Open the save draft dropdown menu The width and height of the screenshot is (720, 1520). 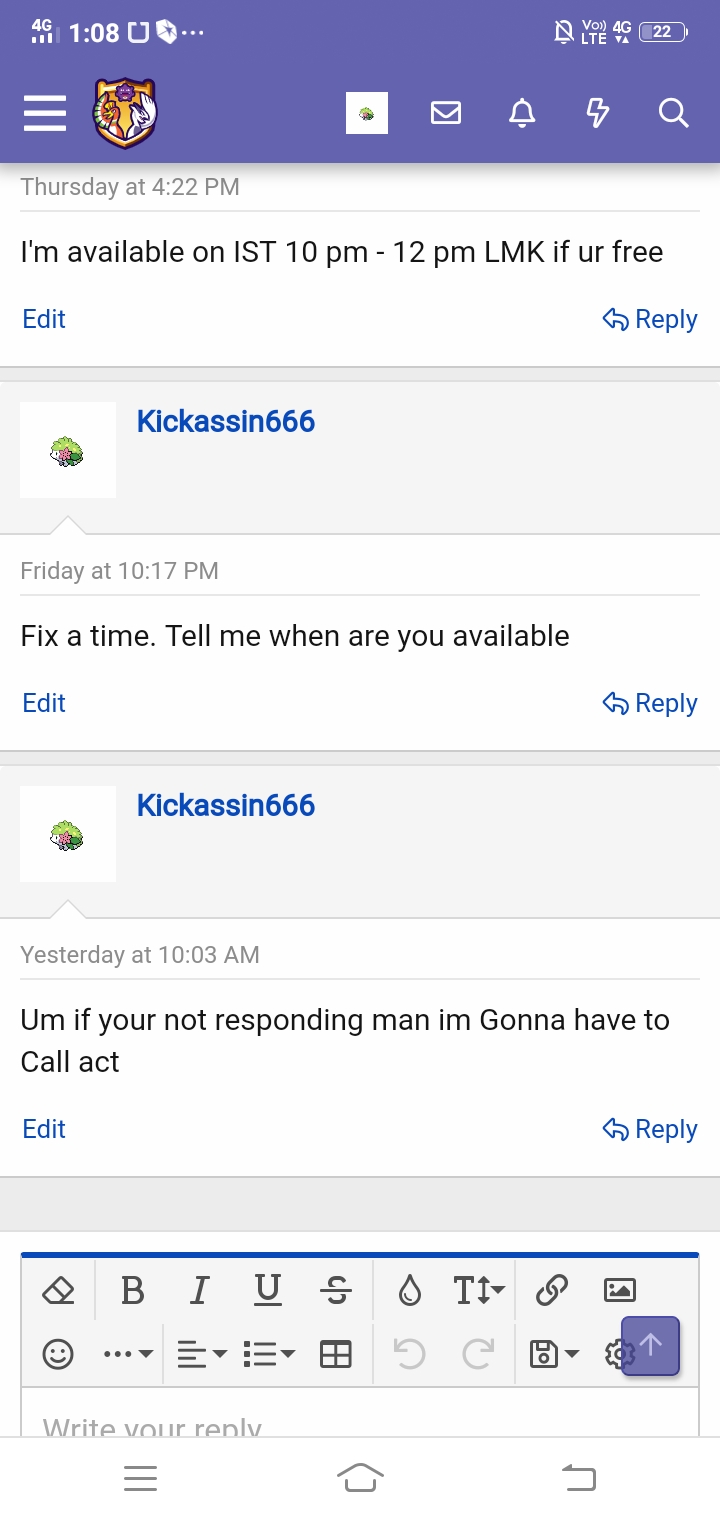554,1354
